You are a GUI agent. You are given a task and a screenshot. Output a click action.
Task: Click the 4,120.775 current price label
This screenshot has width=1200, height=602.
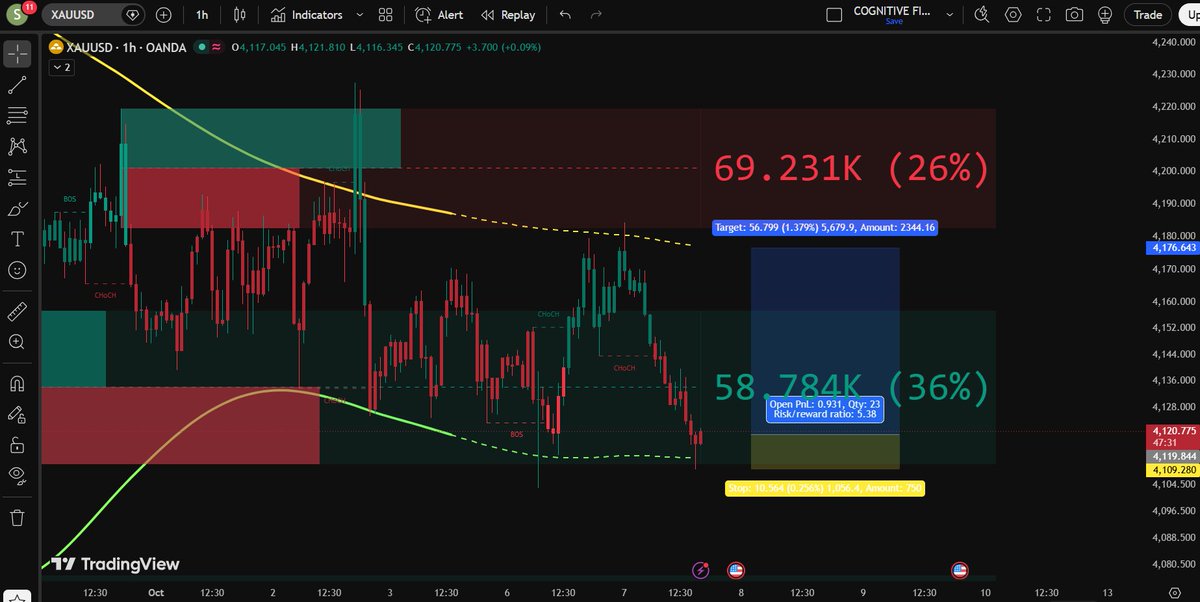(1173, 430)
